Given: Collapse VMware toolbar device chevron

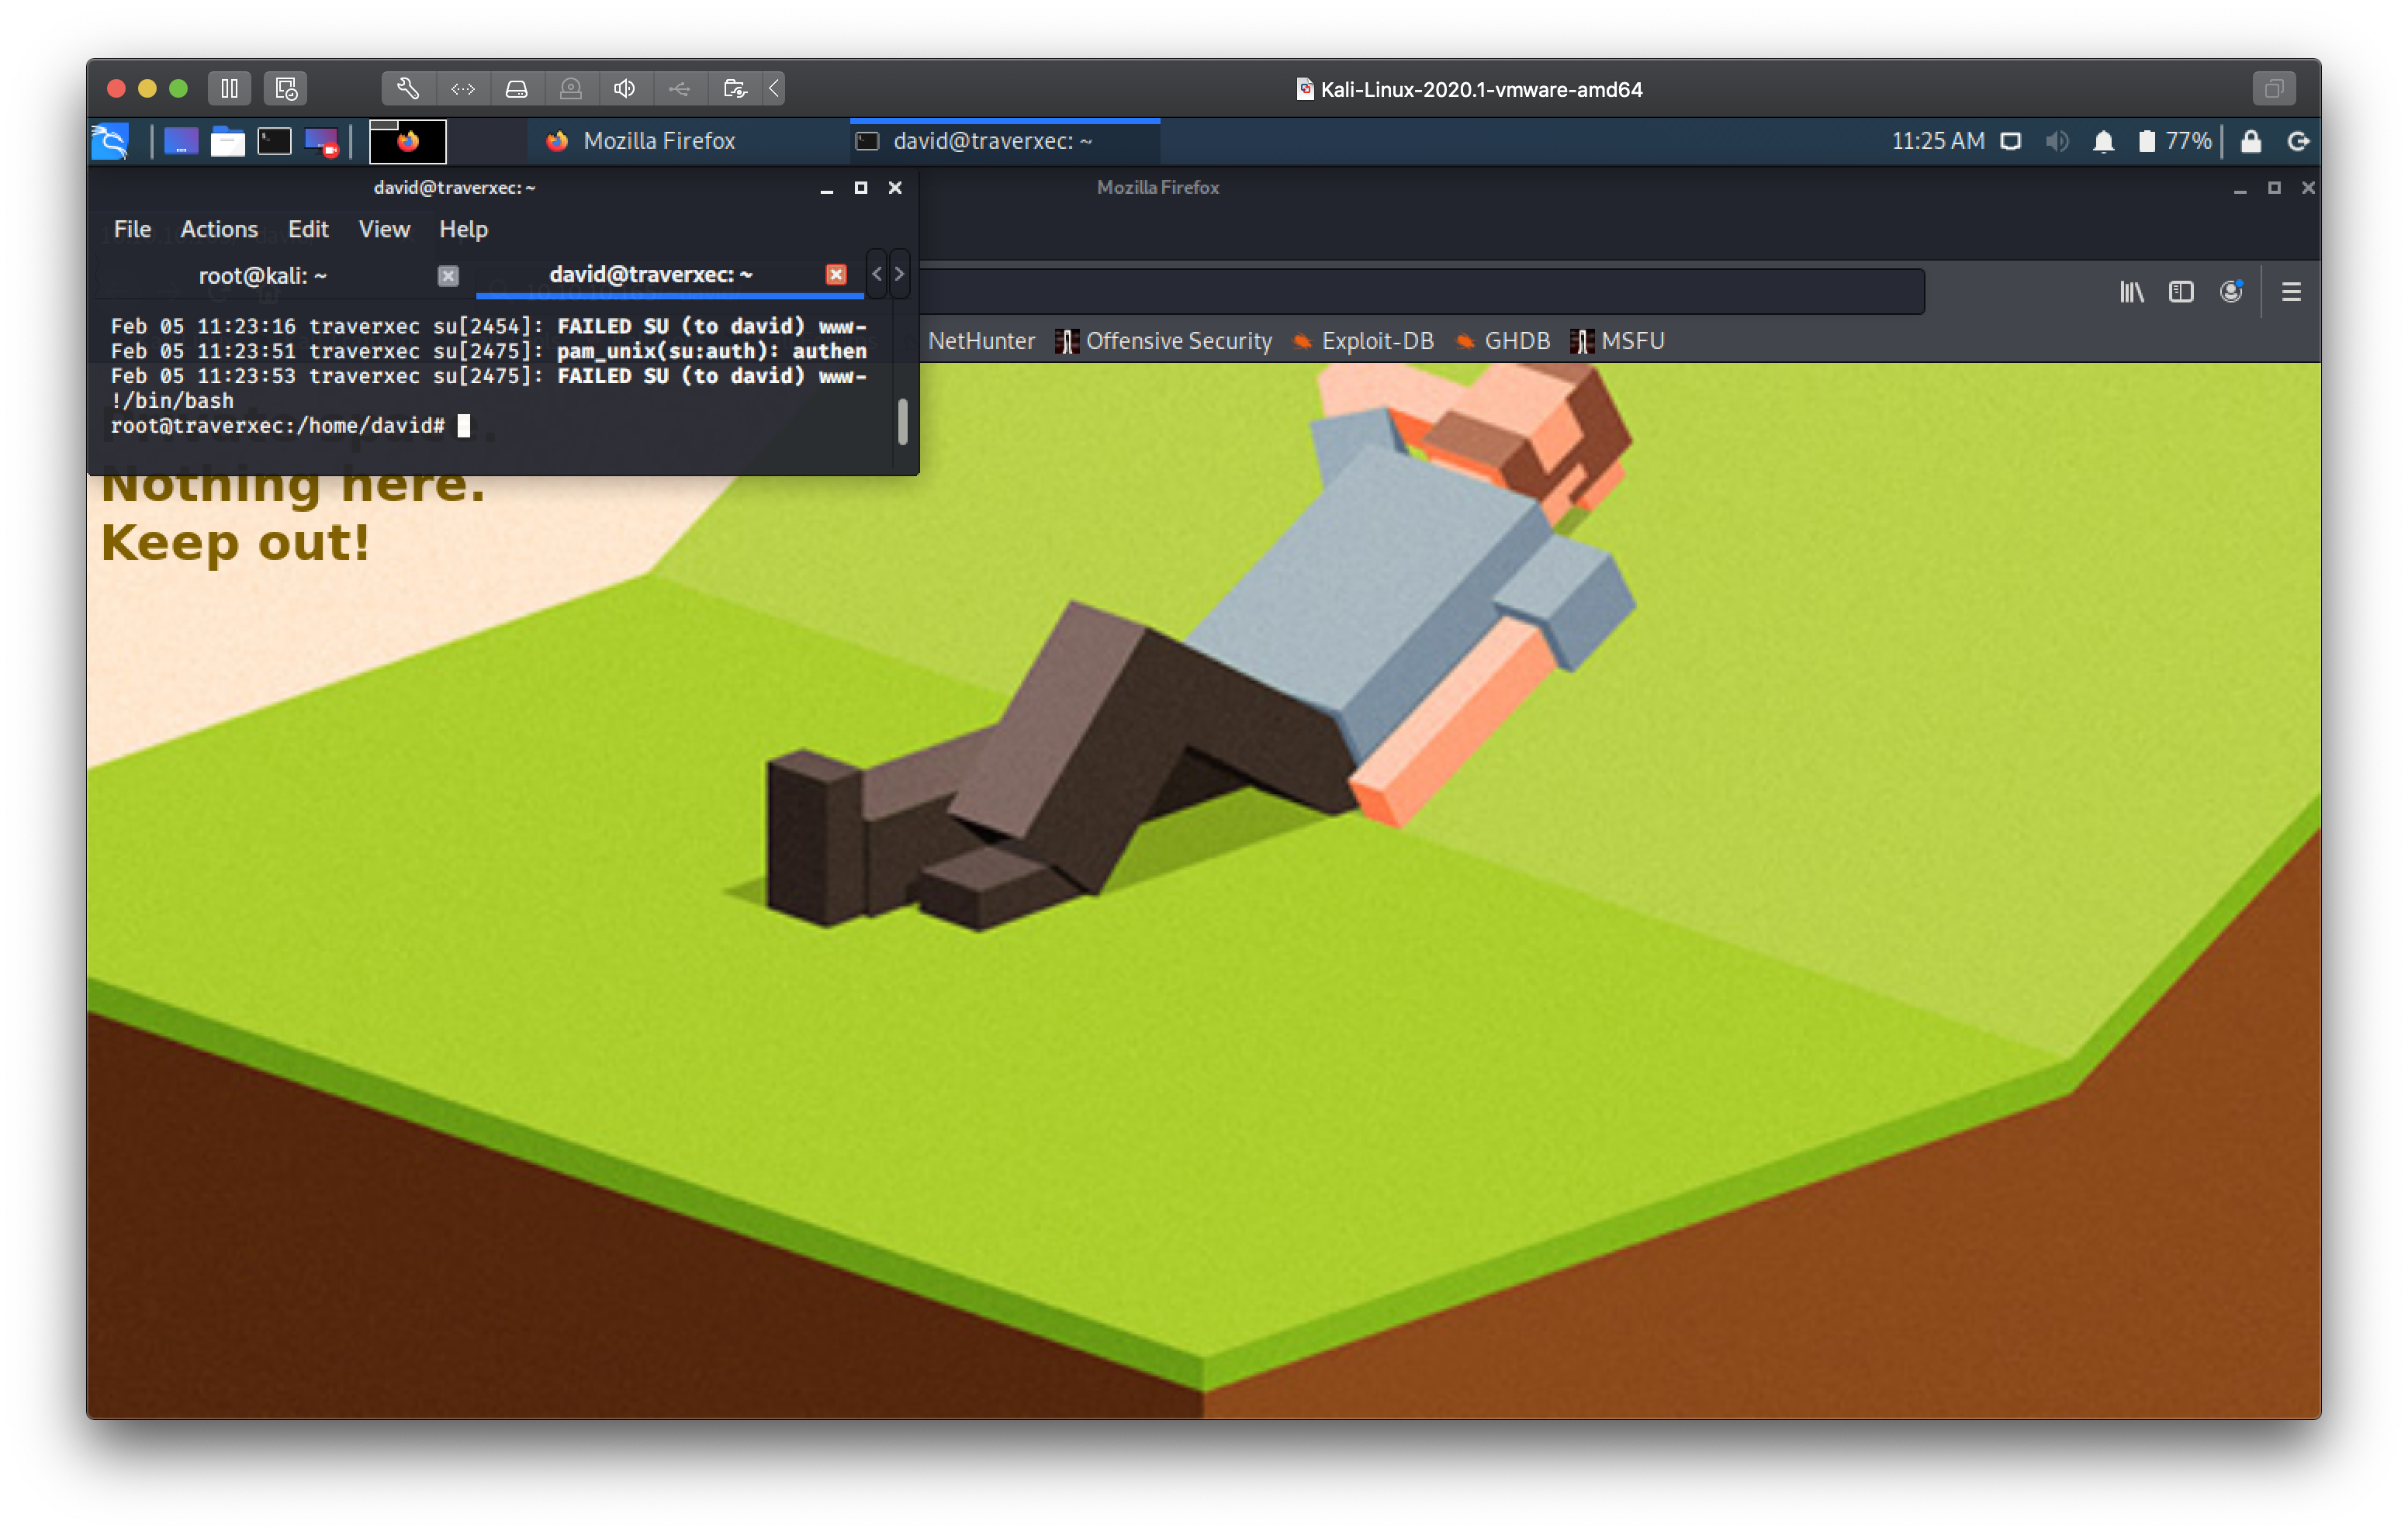Looking at the screenshot, I should [x=774, y=89].
